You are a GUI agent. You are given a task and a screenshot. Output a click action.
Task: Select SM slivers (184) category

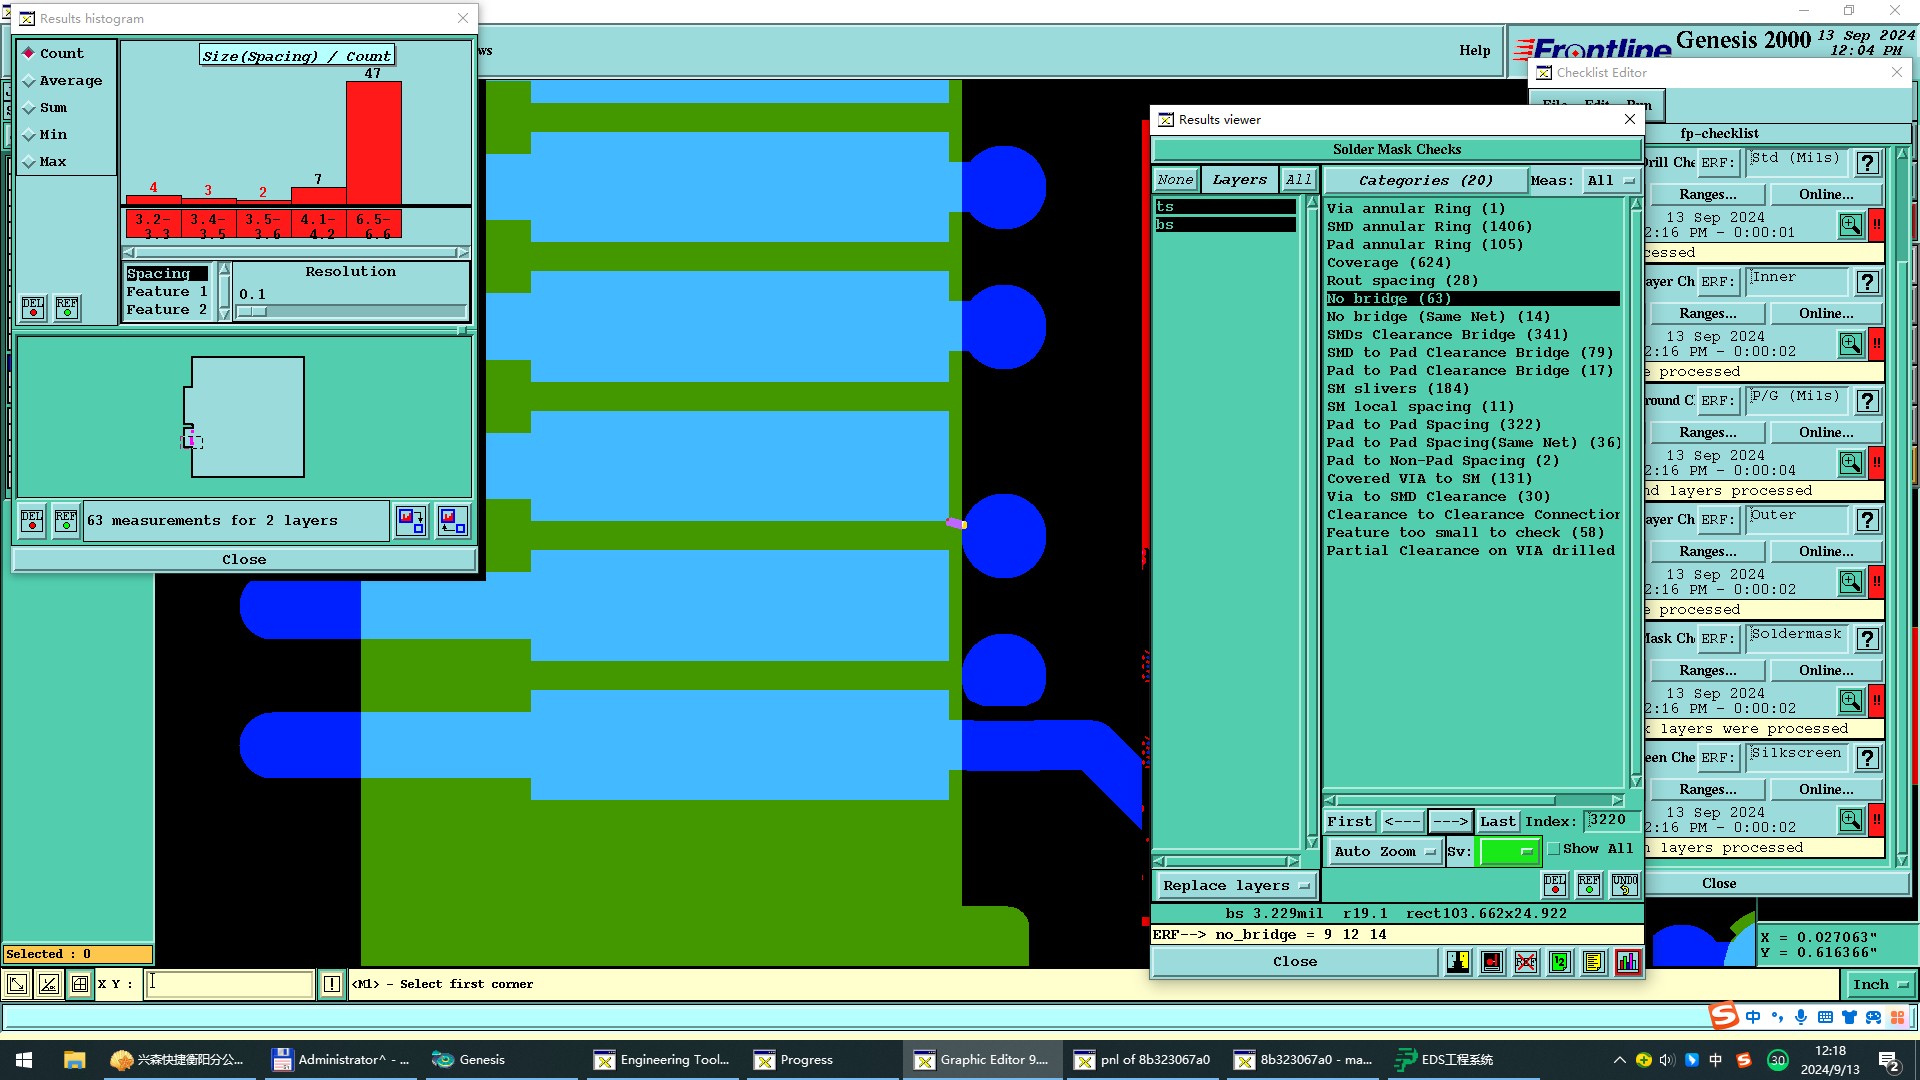[1397, 389]
